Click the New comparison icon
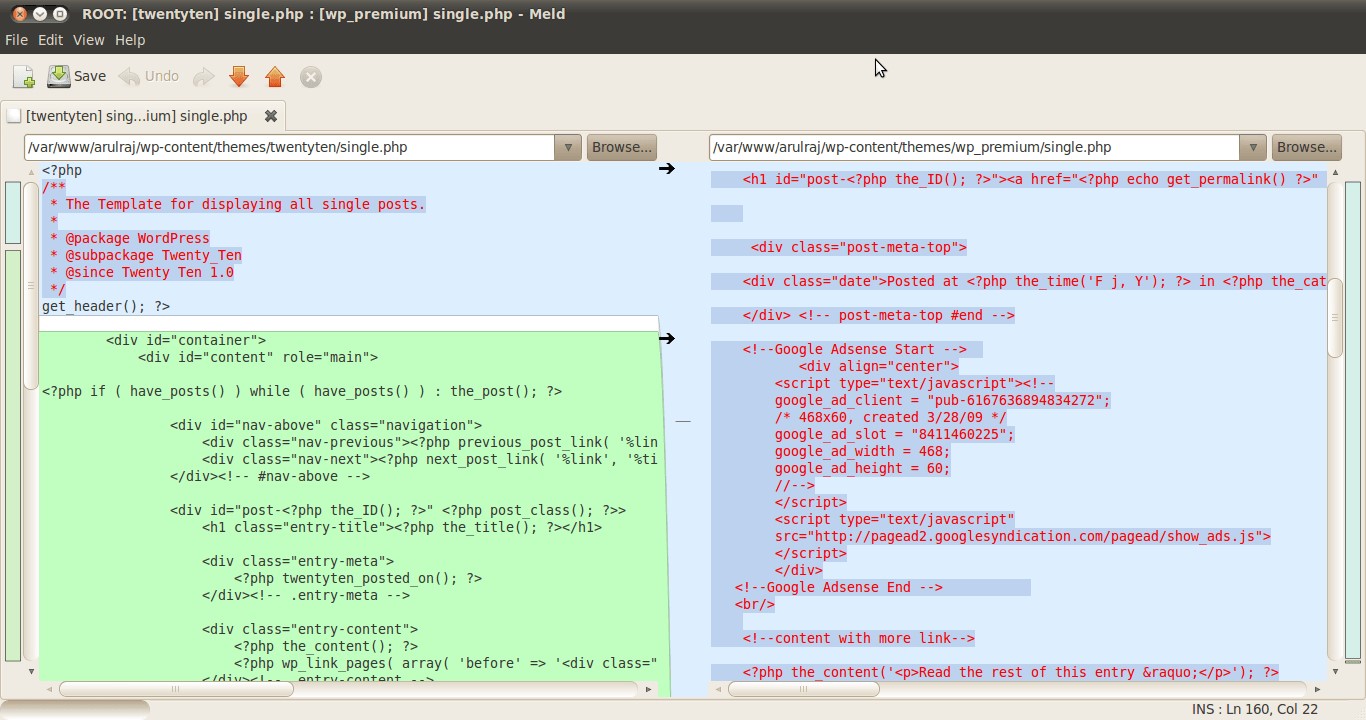This screenshot has height=720, width=1366. coord(23,77)
